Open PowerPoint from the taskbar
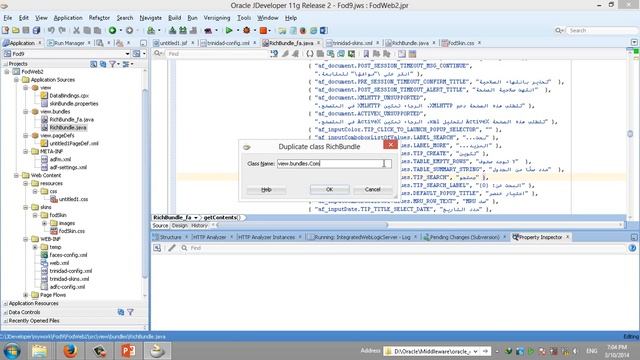The height and width of the screenshot is (360, 640). (x=128, y=351)
